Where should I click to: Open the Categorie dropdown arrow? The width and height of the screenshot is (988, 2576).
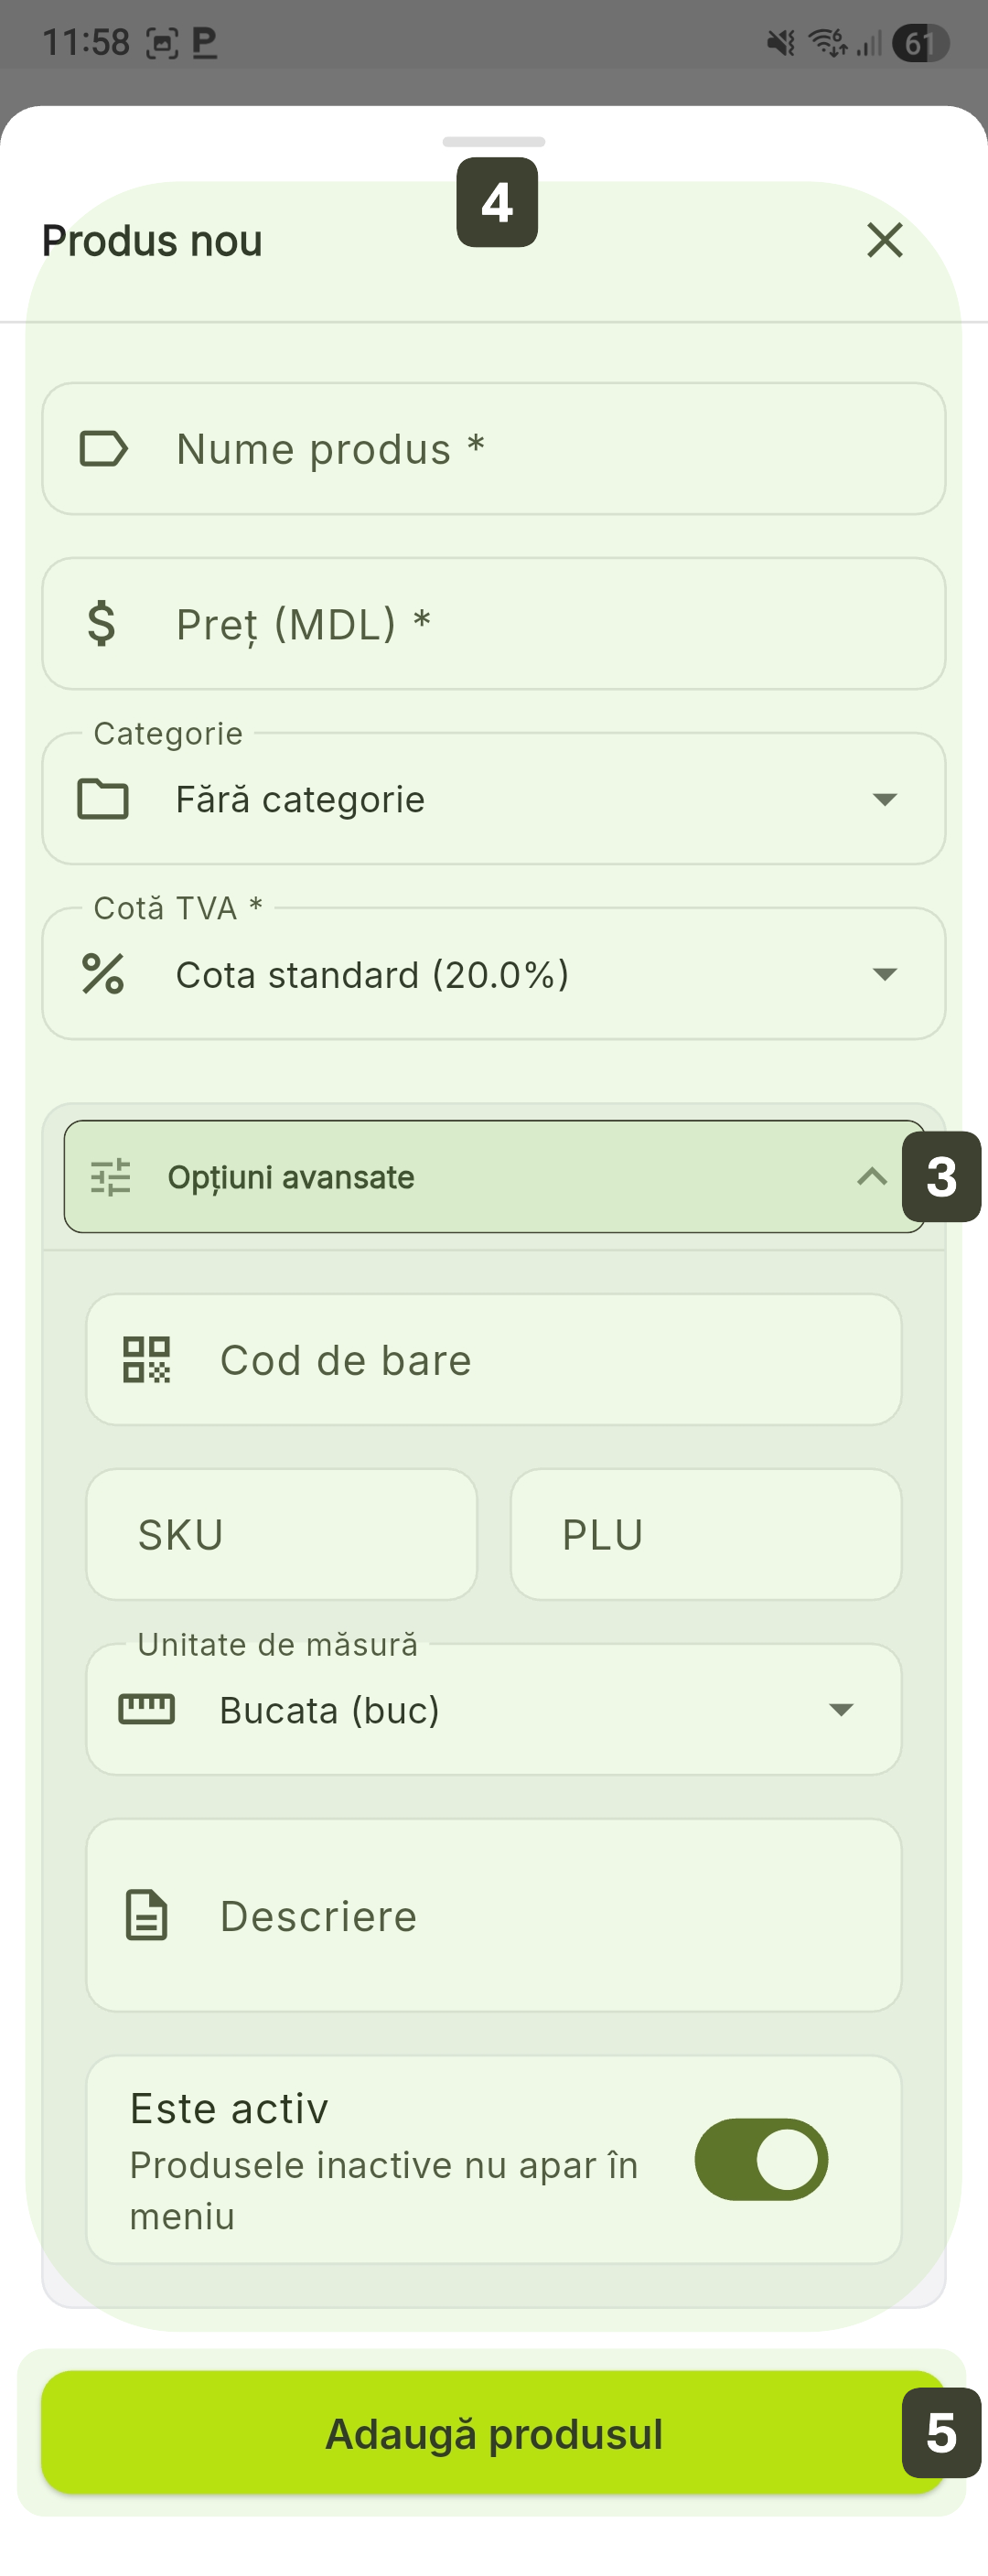[884, 799]
